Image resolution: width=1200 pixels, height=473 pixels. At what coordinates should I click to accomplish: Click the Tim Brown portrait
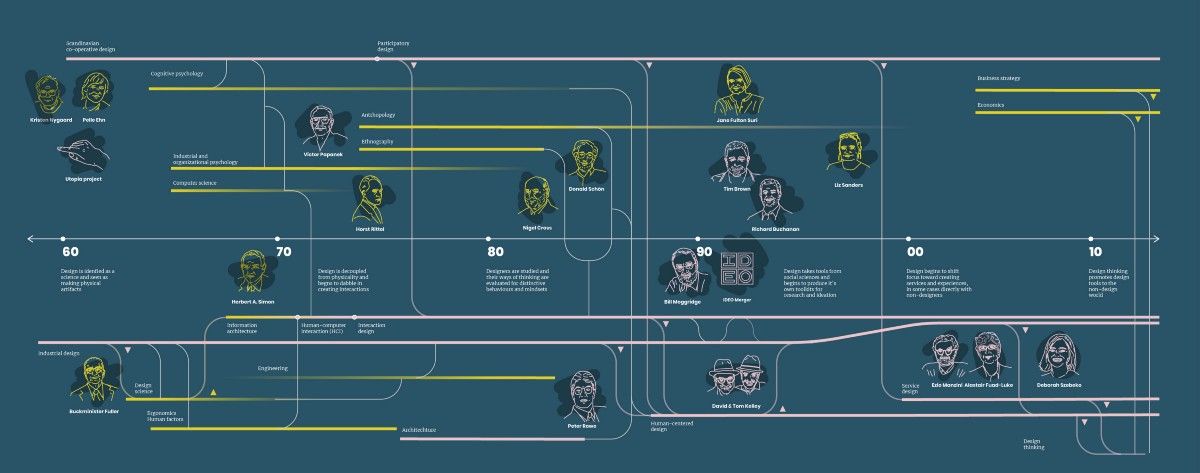737,163
